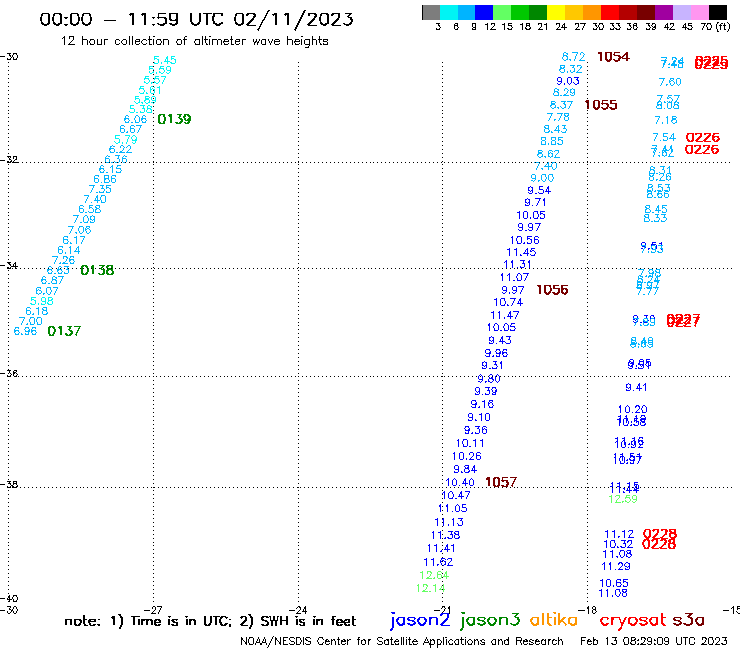
Task: Select the cryosat legend label
Action: pyautogui.click(x=632, y=620)
